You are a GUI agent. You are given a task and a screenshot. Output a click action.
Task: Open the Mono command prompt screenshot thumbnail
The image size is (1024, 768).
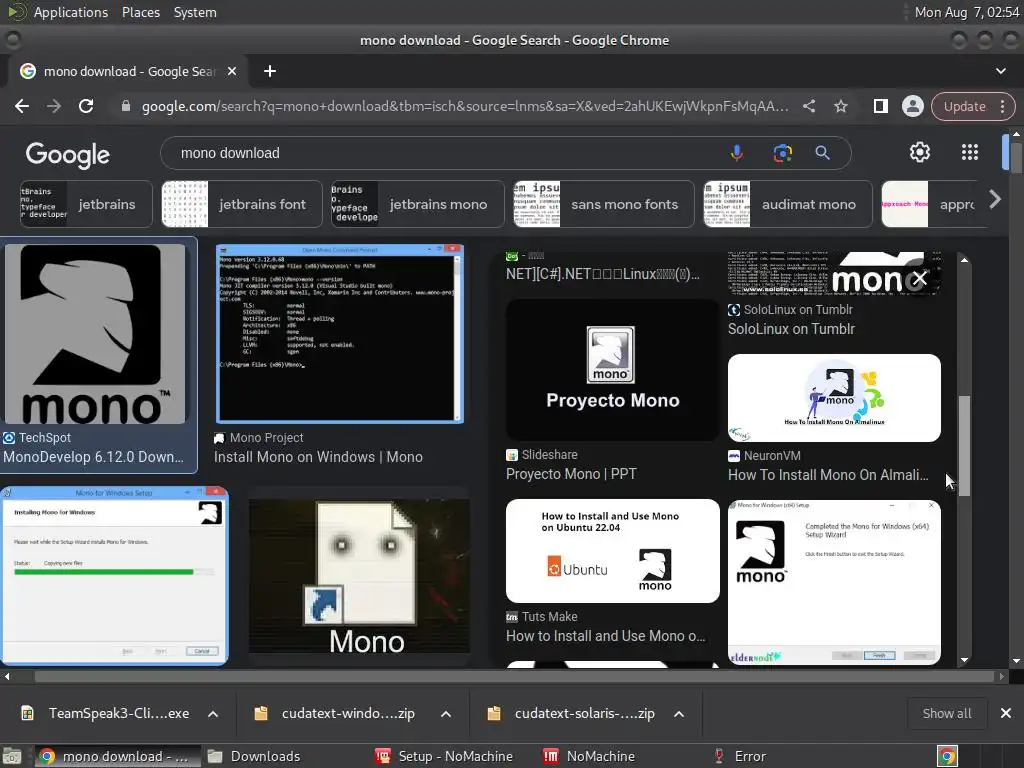(x=340, y=334)
